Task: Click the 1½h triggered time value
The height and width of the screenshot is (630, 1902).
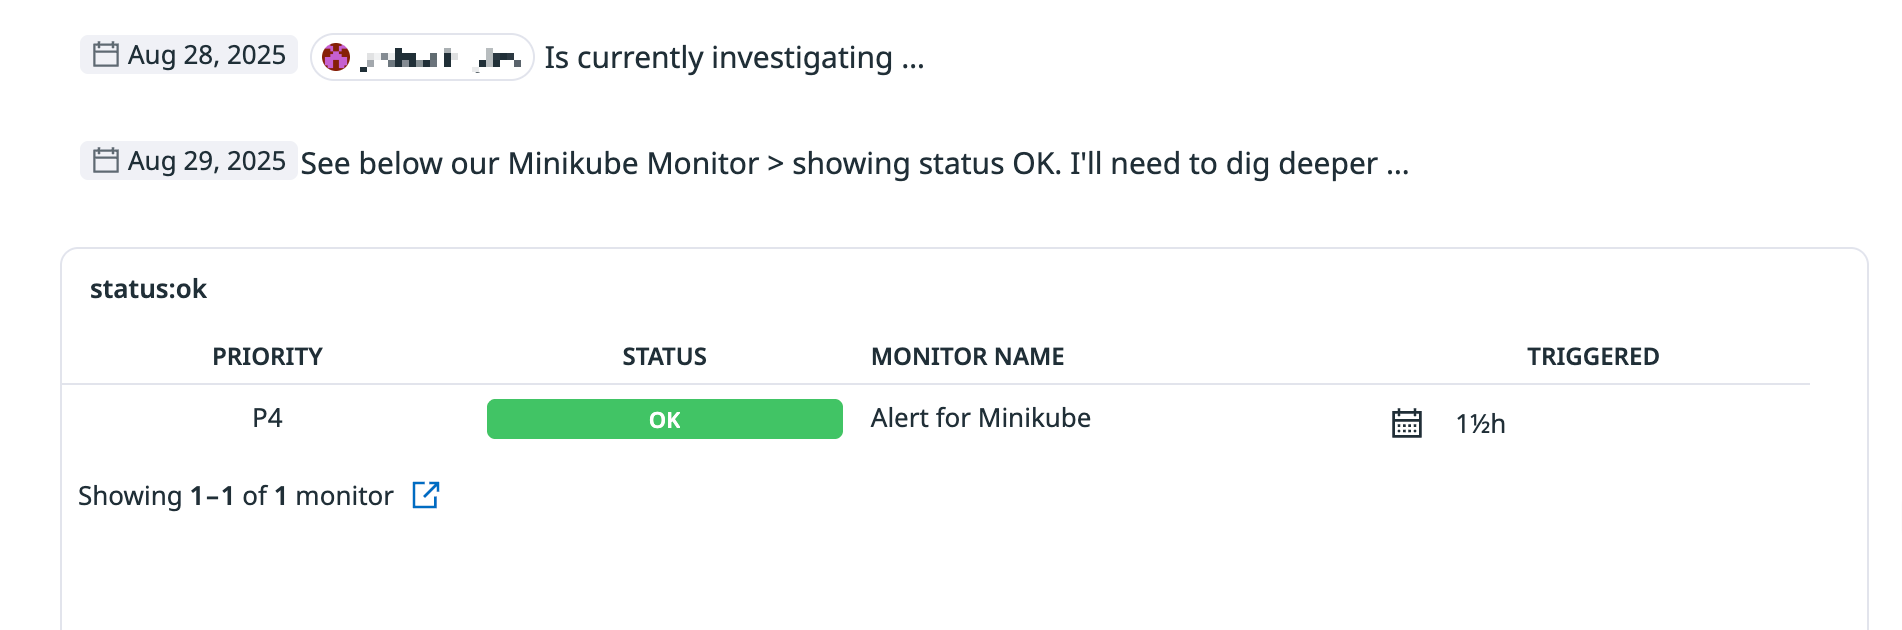Action: coord(1480,424)
